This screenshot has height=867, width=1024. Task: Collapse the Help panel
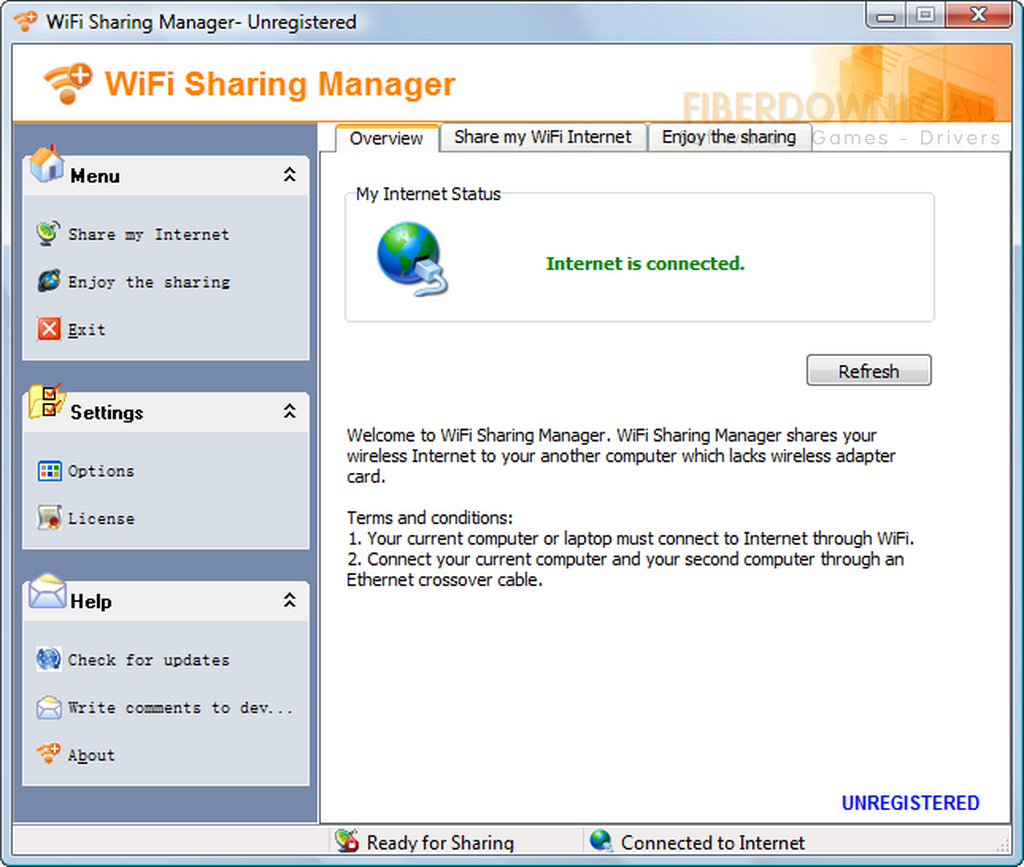click(289, 600)
